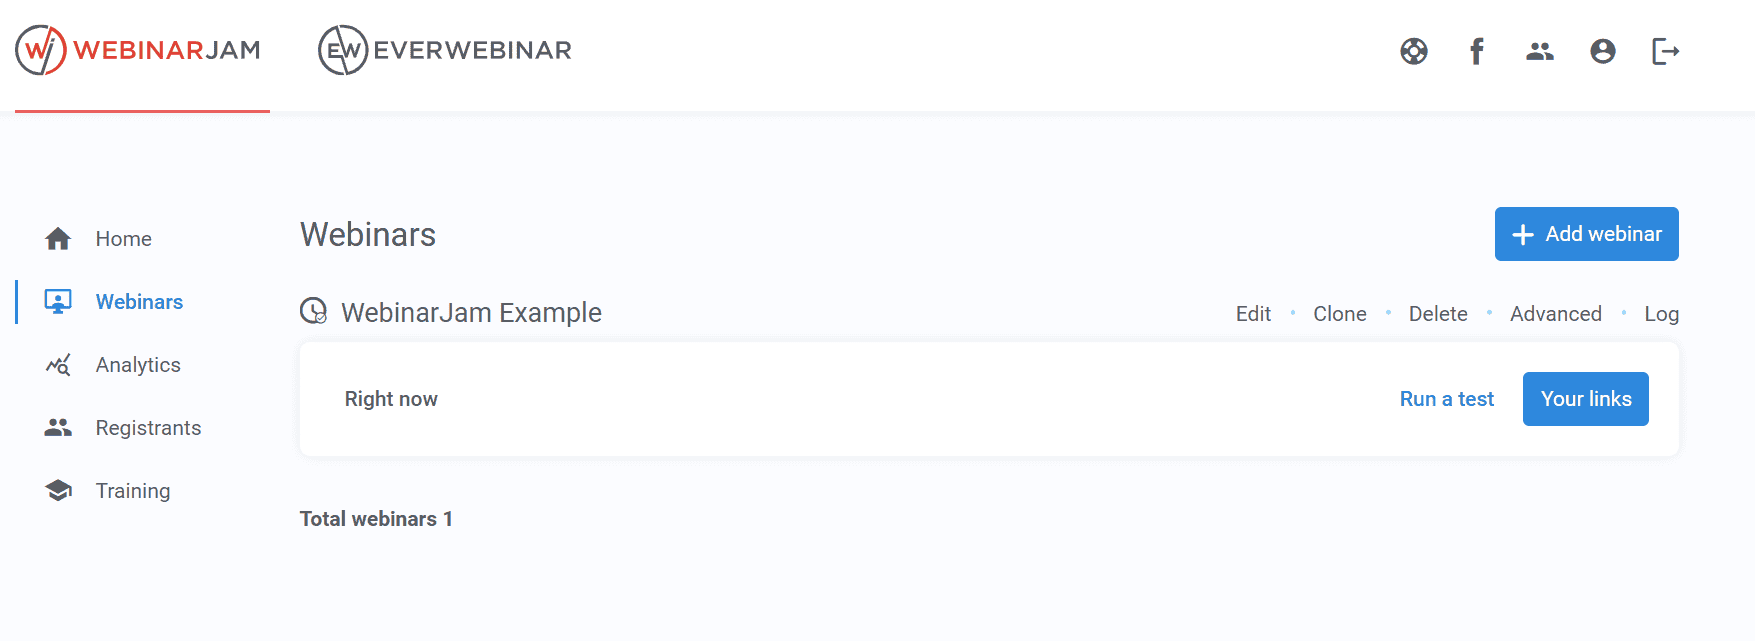1755x641 pixels.
Task: Open the support lifebuoy icon
Action: tap(1414, 51)
